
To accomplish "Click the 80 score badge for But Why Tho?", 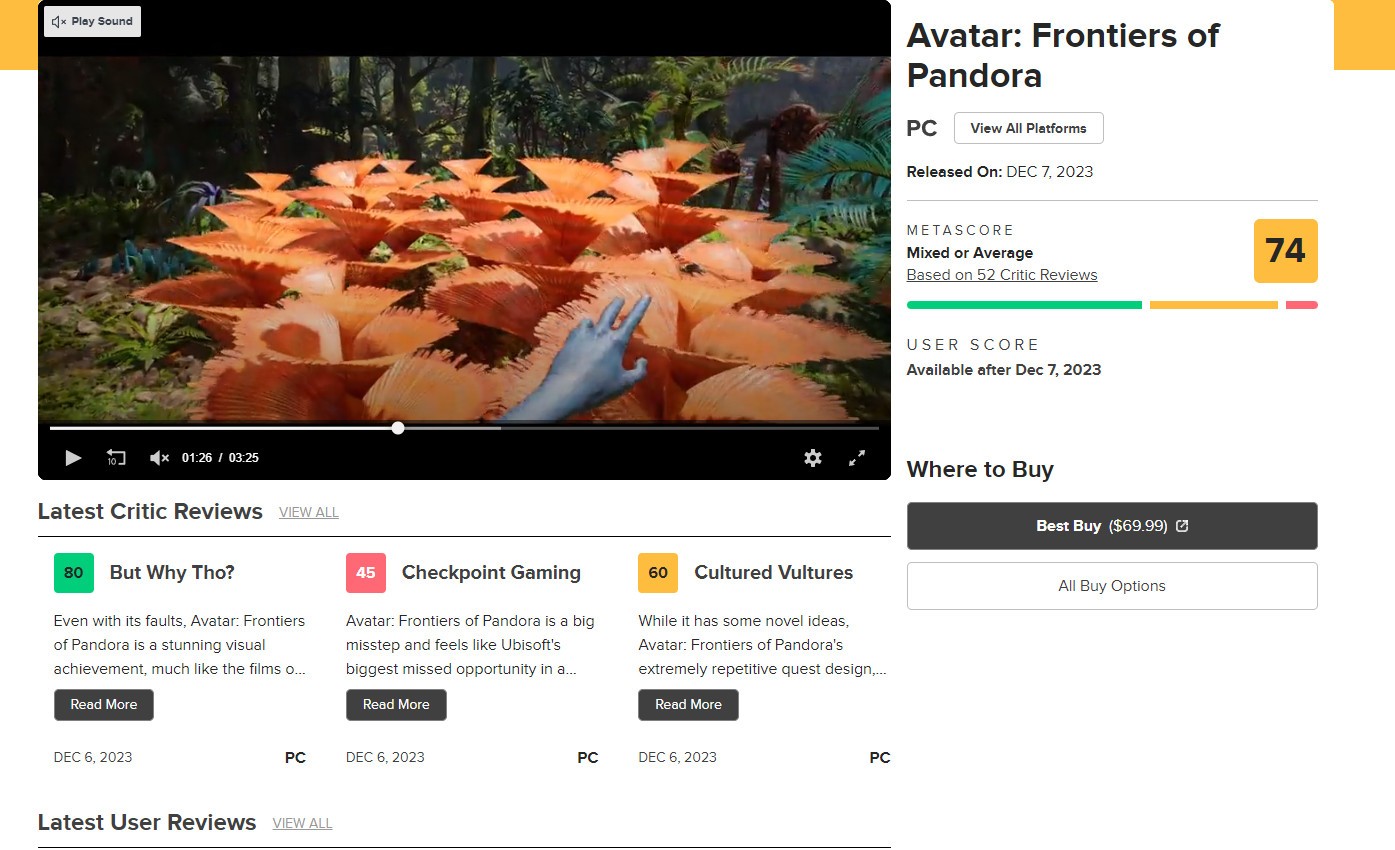I will tap(74, 573).
